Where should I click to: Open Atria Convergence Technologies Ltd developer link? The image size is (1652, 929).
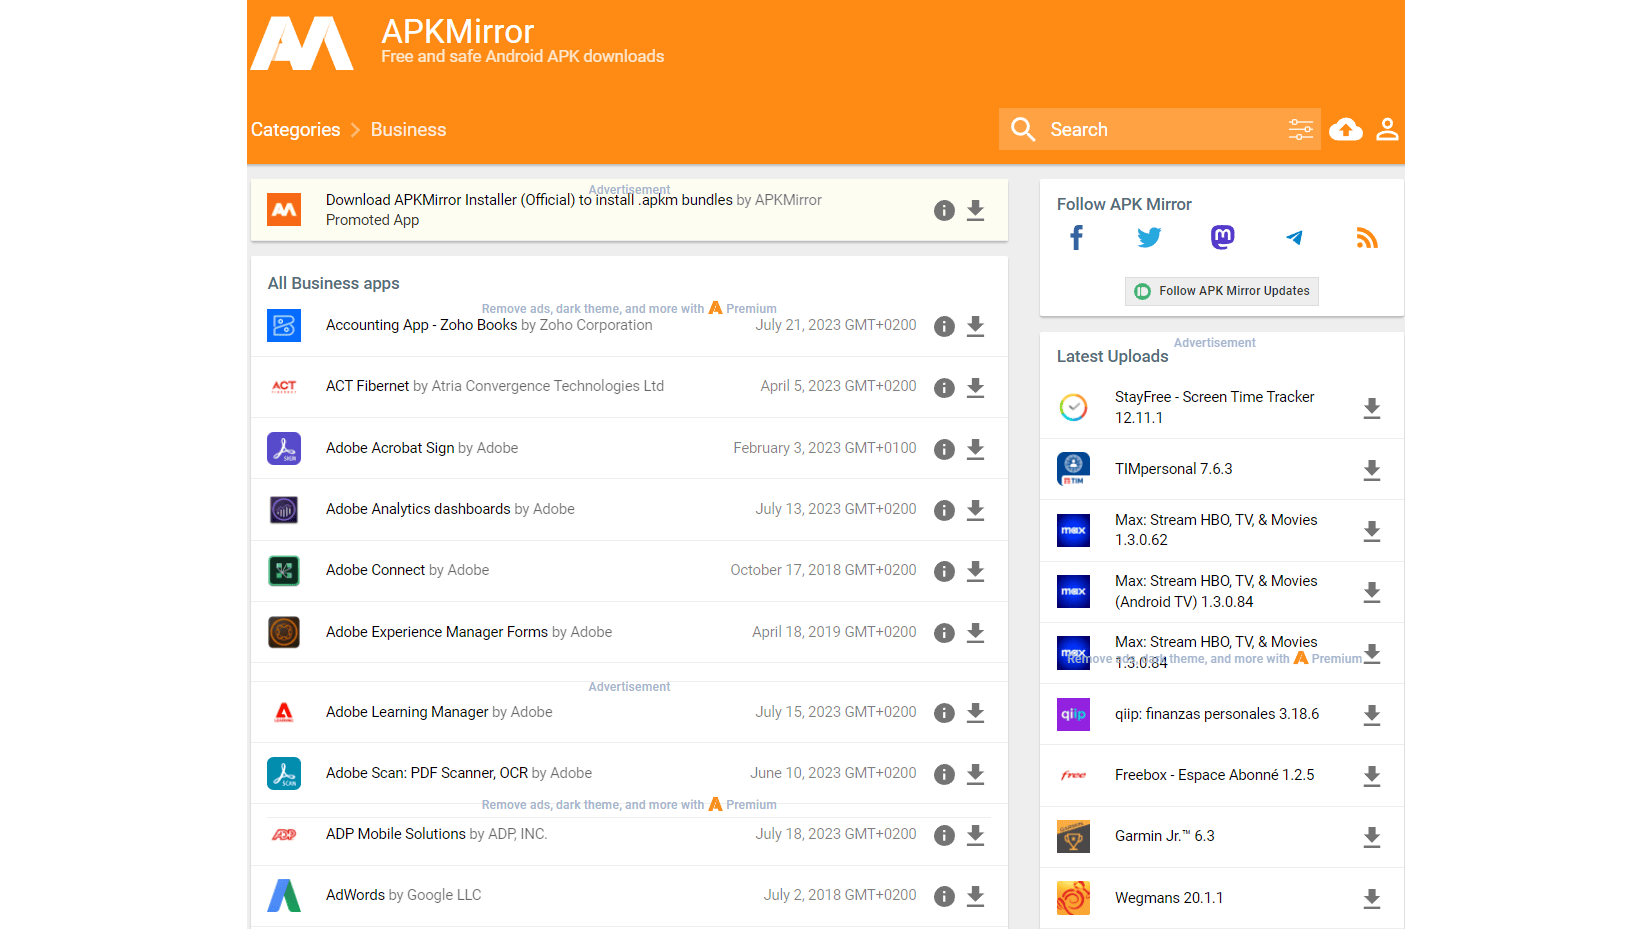click(548, 386)
